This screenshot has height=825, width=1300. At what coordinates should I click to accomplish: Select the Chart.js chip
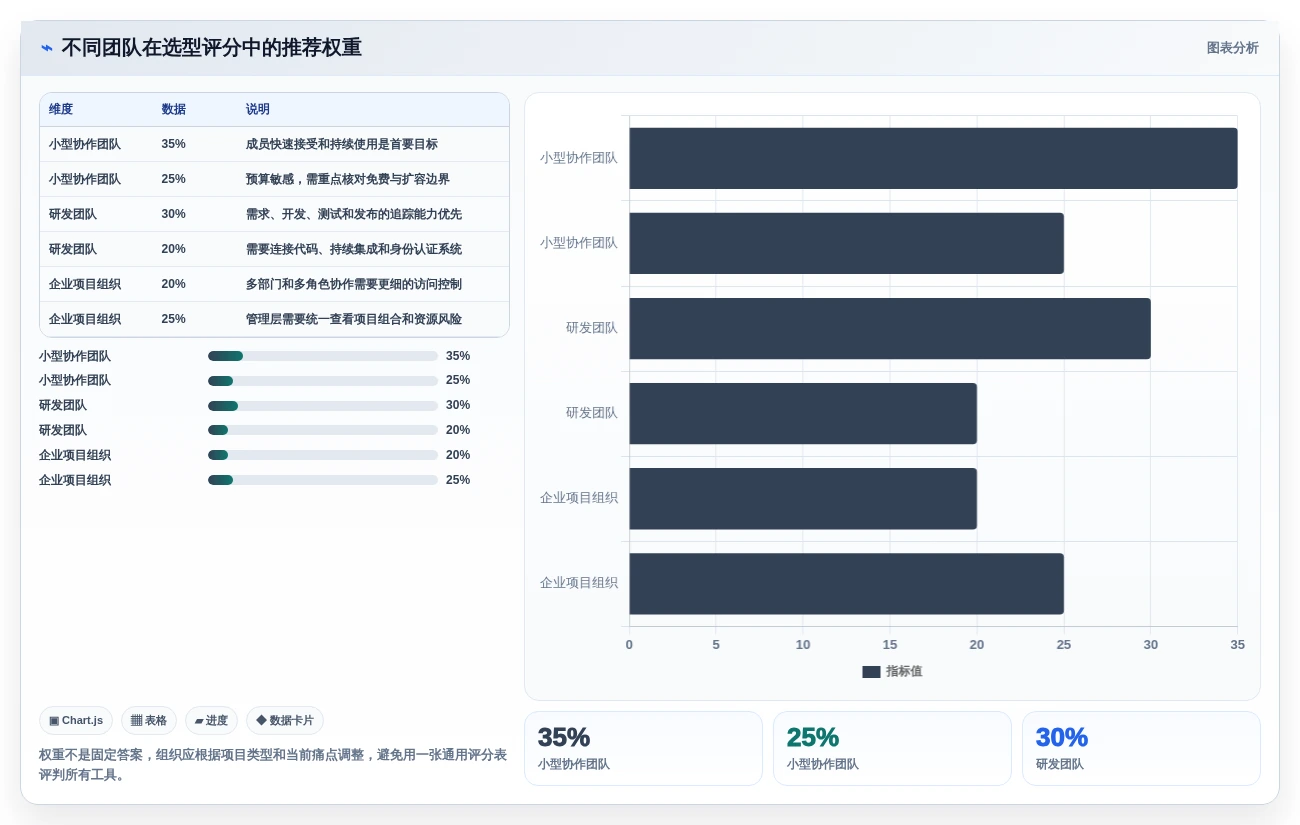tap(76, 720)
